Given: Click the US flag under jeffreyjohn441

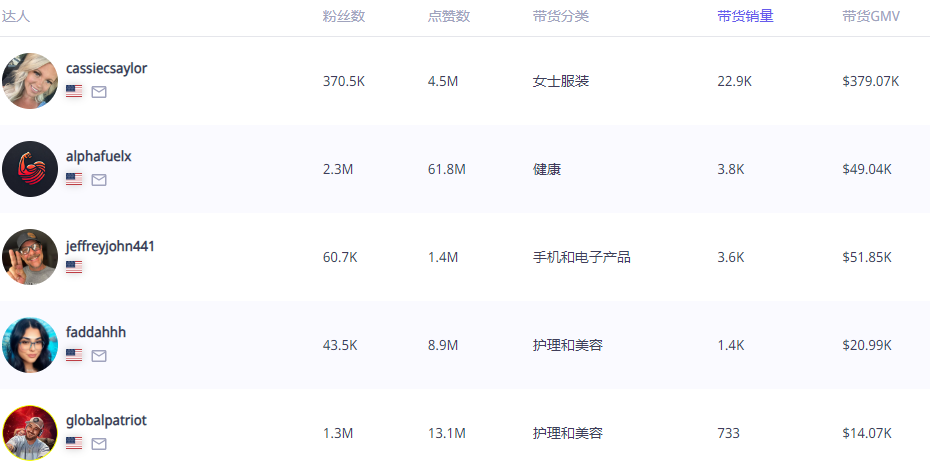Looking at the screenshot, I should 74,268.
